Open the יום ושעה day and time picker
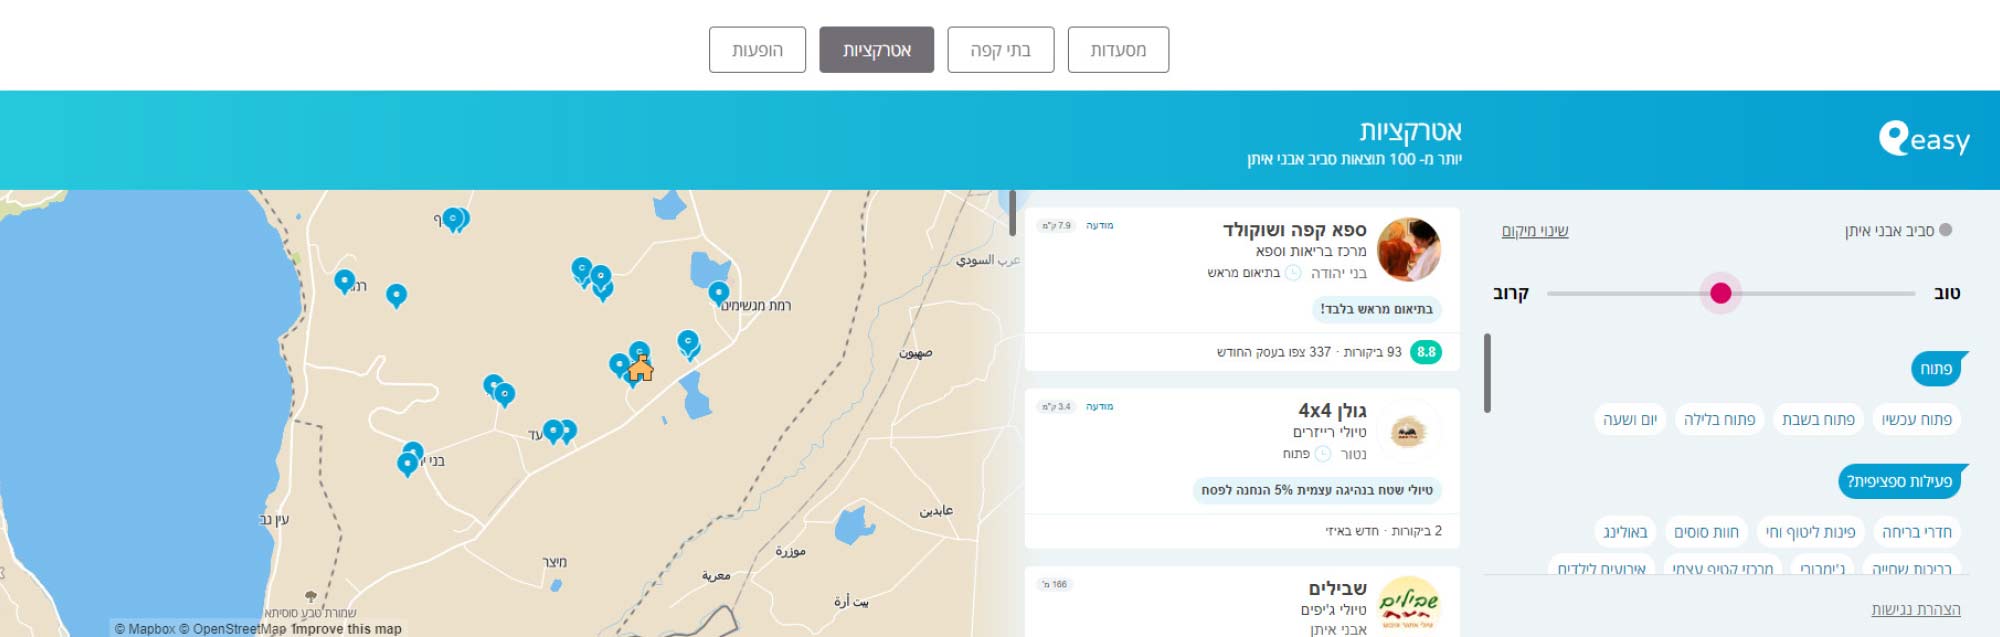The image size is (2000, 637). click(1630, 419)
